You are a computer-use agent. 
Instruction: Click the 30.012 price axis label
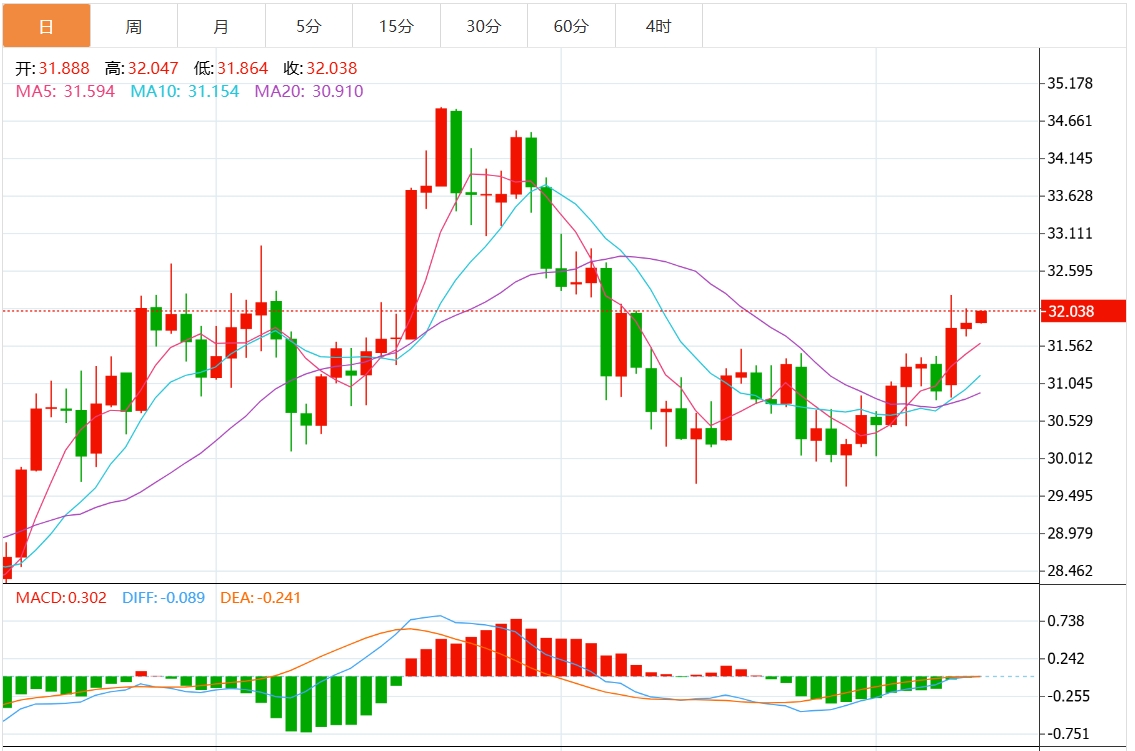coord(1070,459)
